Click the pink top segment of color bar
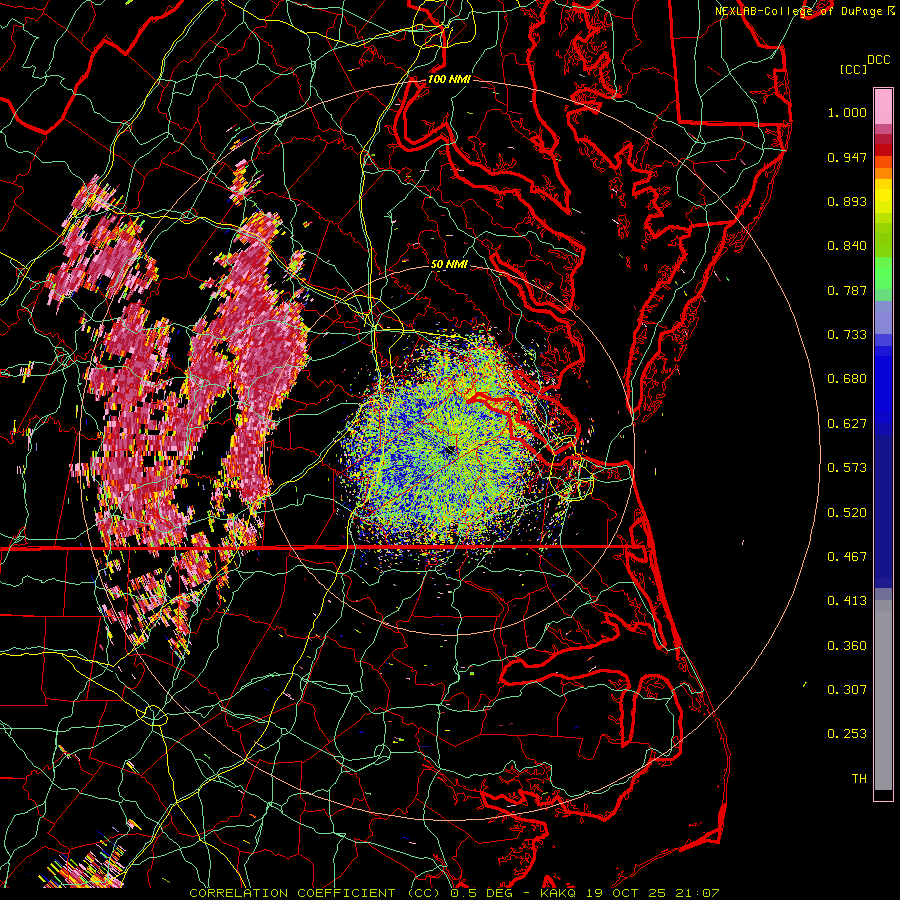Viewport: 900px width, 900px height. tap(883, 107)
